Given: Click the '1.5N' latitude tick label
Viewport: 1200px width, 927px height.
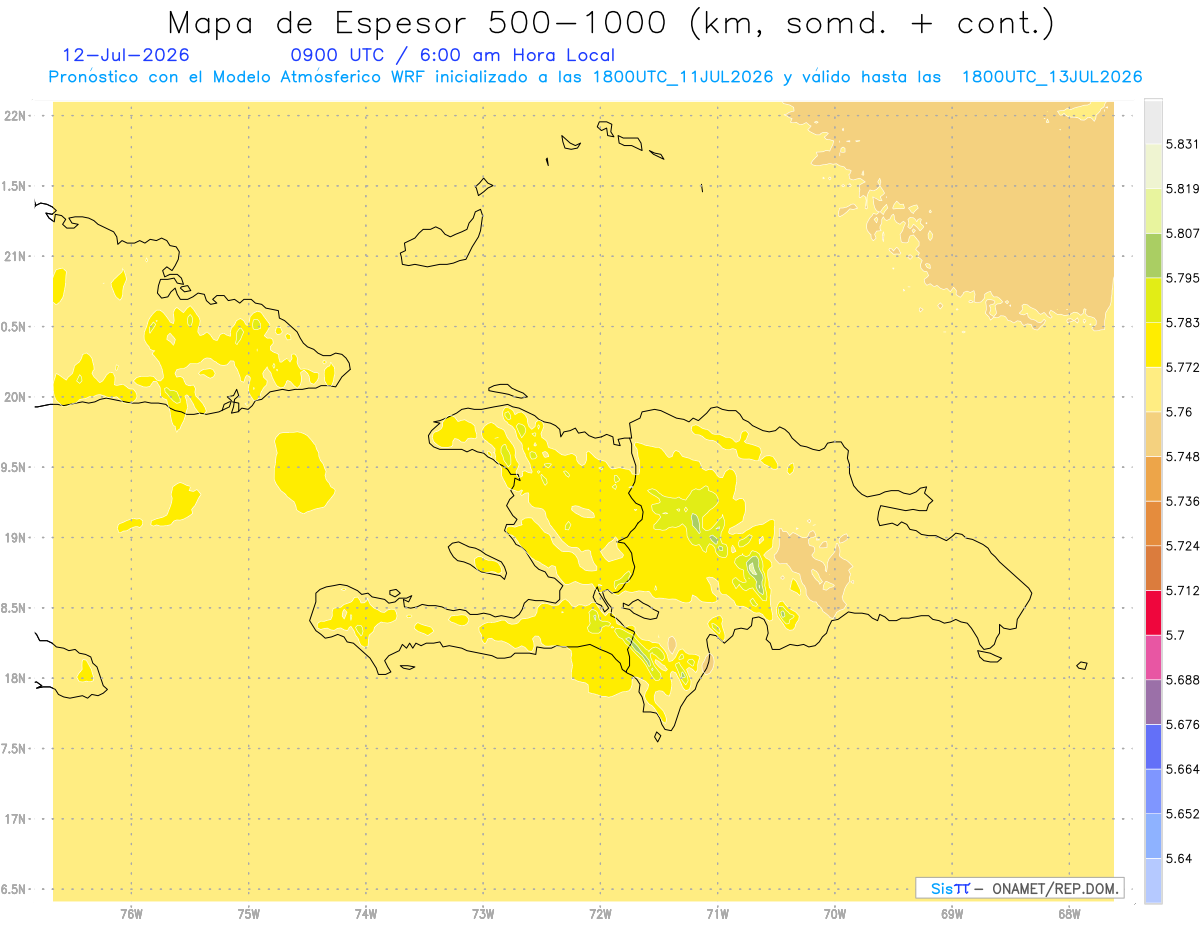Looking at the screenshot, I should click(13, 186).
